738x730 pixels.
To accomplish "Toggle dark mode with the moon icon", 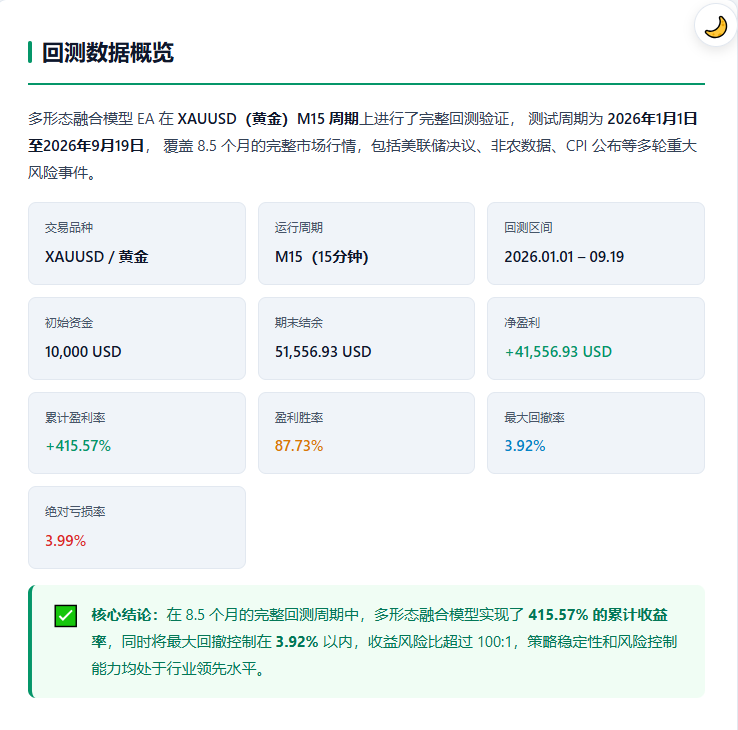I will point(715,26).
